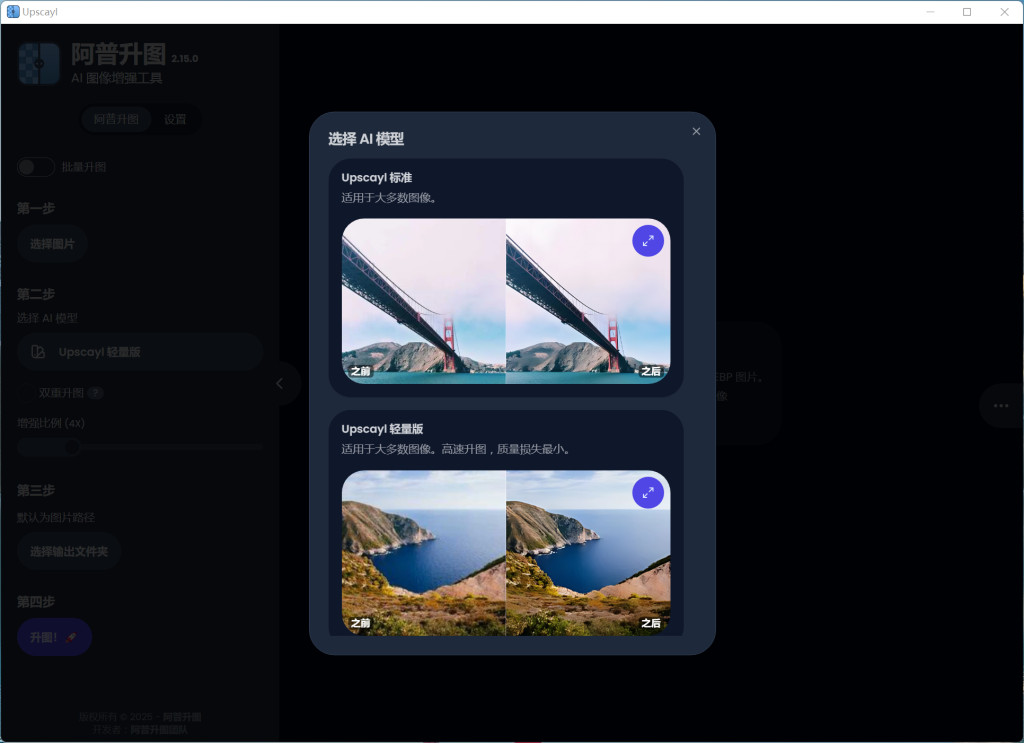Collapse the sidebar using the left chevron
The image size is (1024, 743).
tap(280, 383)
